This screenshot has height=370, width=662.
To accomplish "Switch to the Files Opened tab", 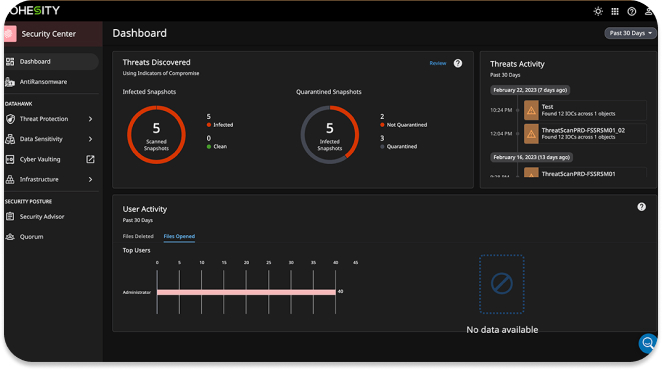I will pyautogui.click(x=179, y=236).
